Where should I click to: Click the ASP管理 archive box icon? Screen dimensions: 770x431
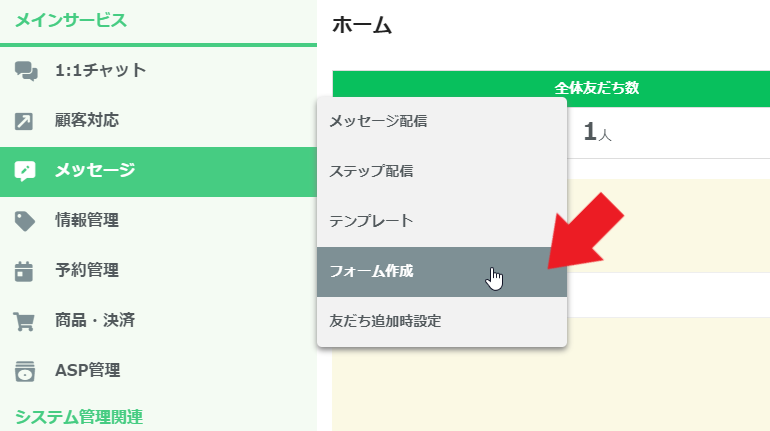coord(25,371)
